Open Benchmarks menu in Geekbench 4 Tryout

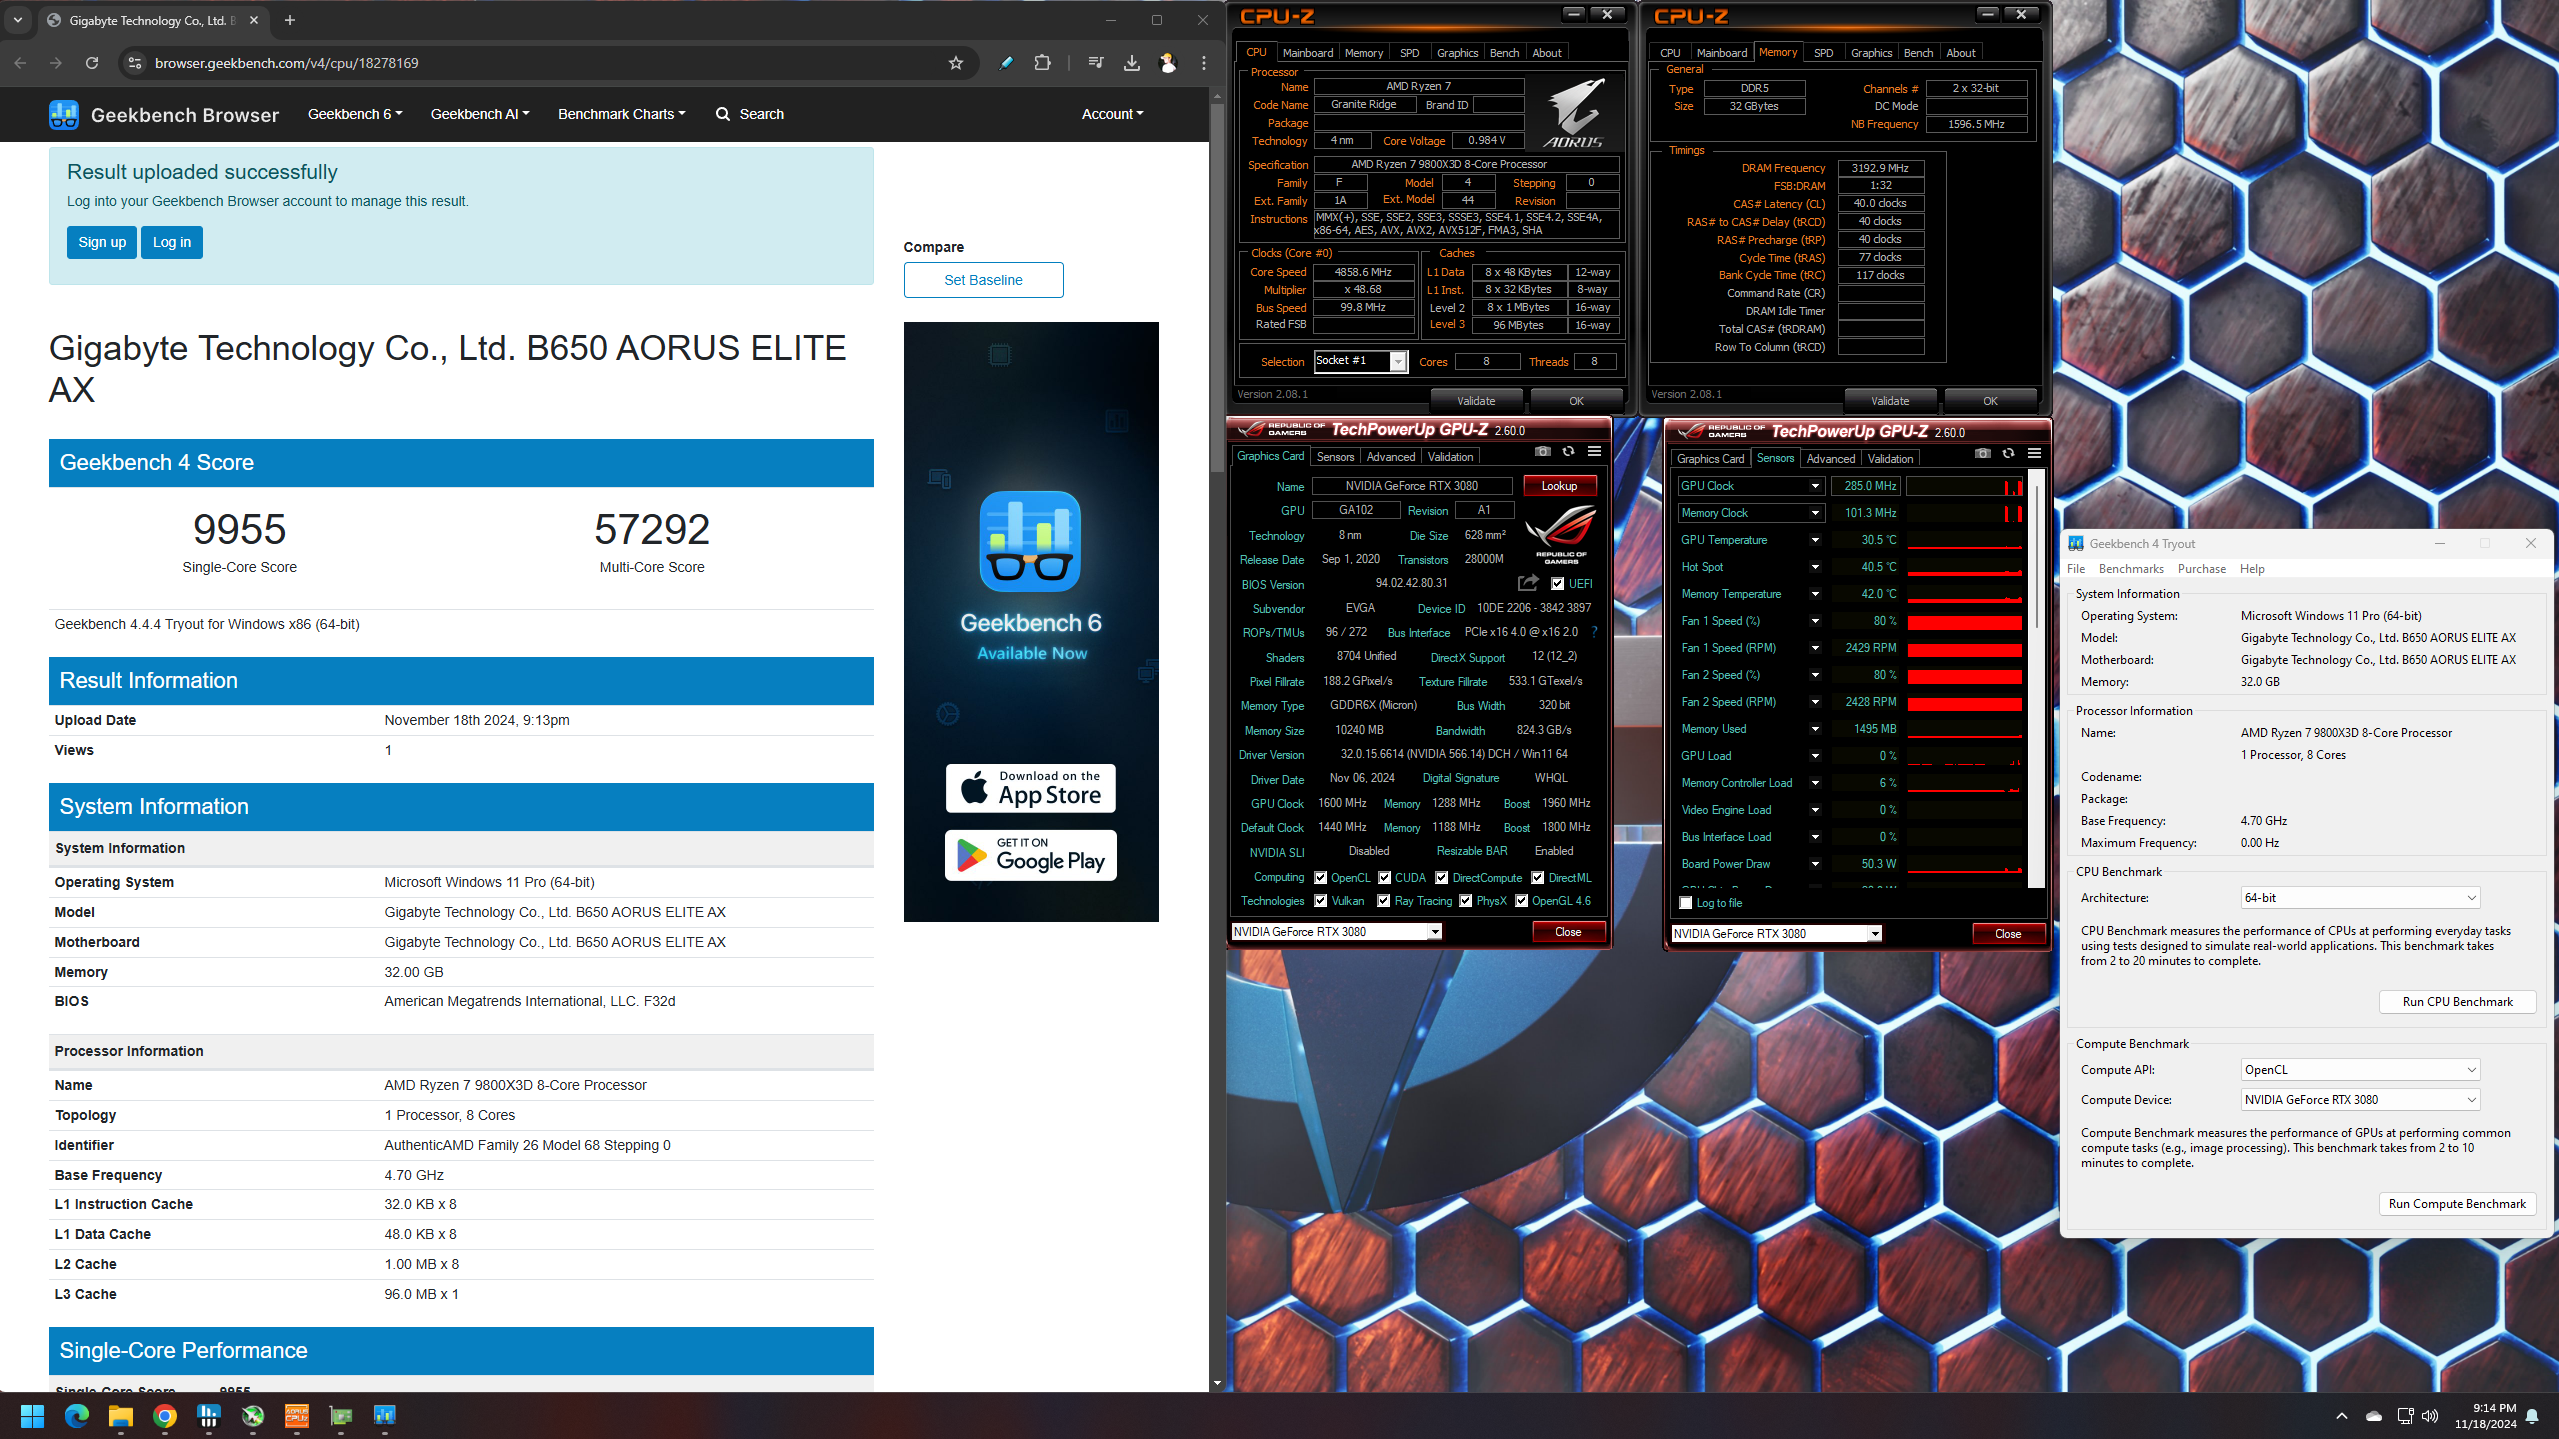(x=2131, y=569)
